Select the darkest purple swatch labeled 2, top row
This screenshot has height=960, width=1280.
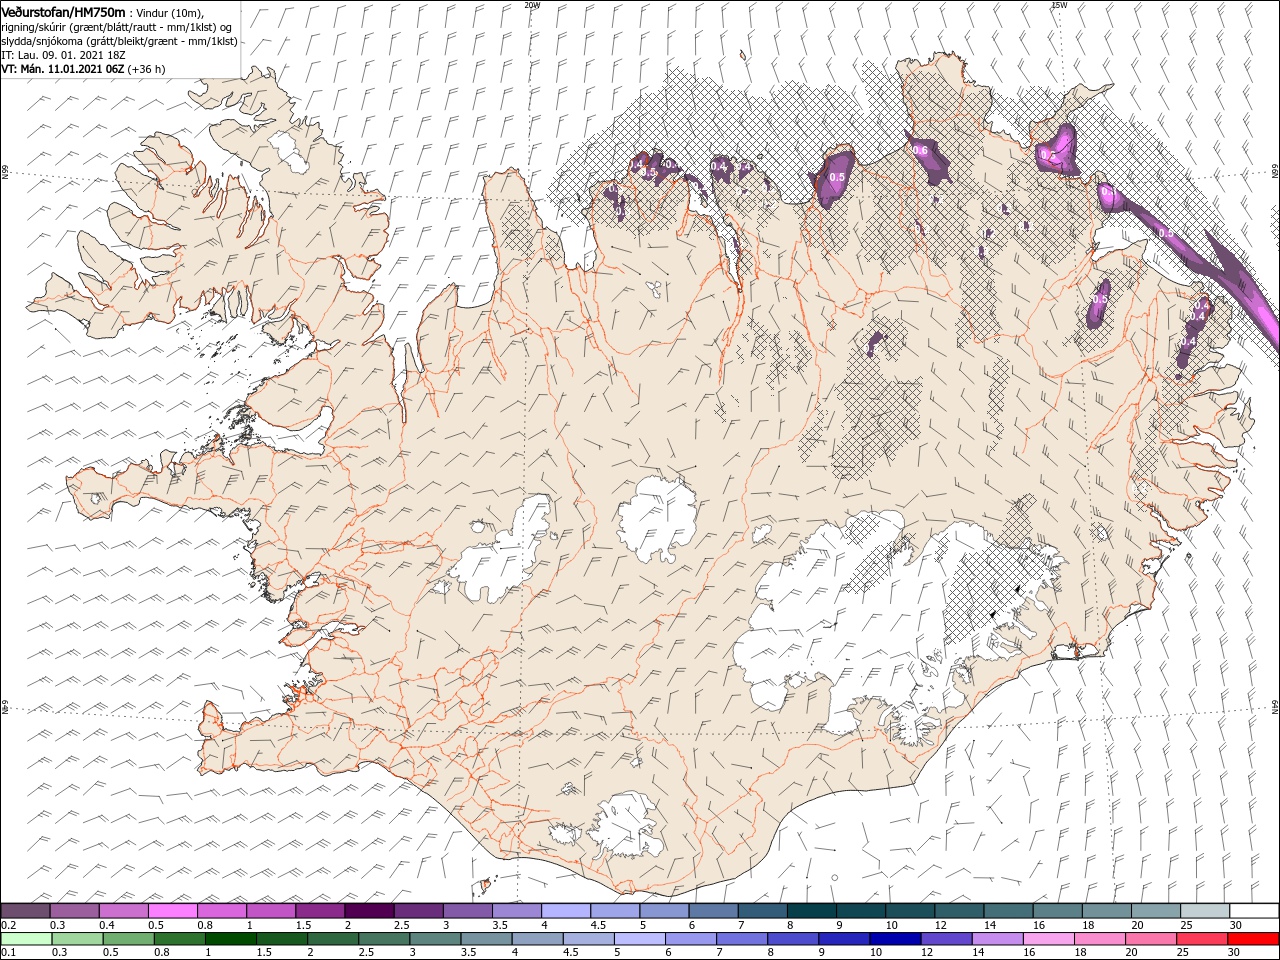click(369, 911)
